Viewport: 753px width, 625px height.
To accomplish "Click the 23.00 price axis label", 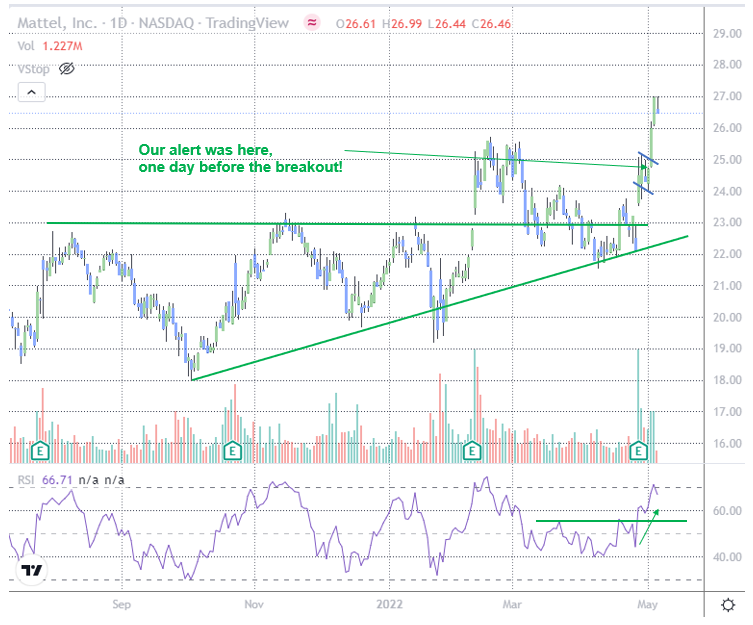I will (x=727, y=223).
